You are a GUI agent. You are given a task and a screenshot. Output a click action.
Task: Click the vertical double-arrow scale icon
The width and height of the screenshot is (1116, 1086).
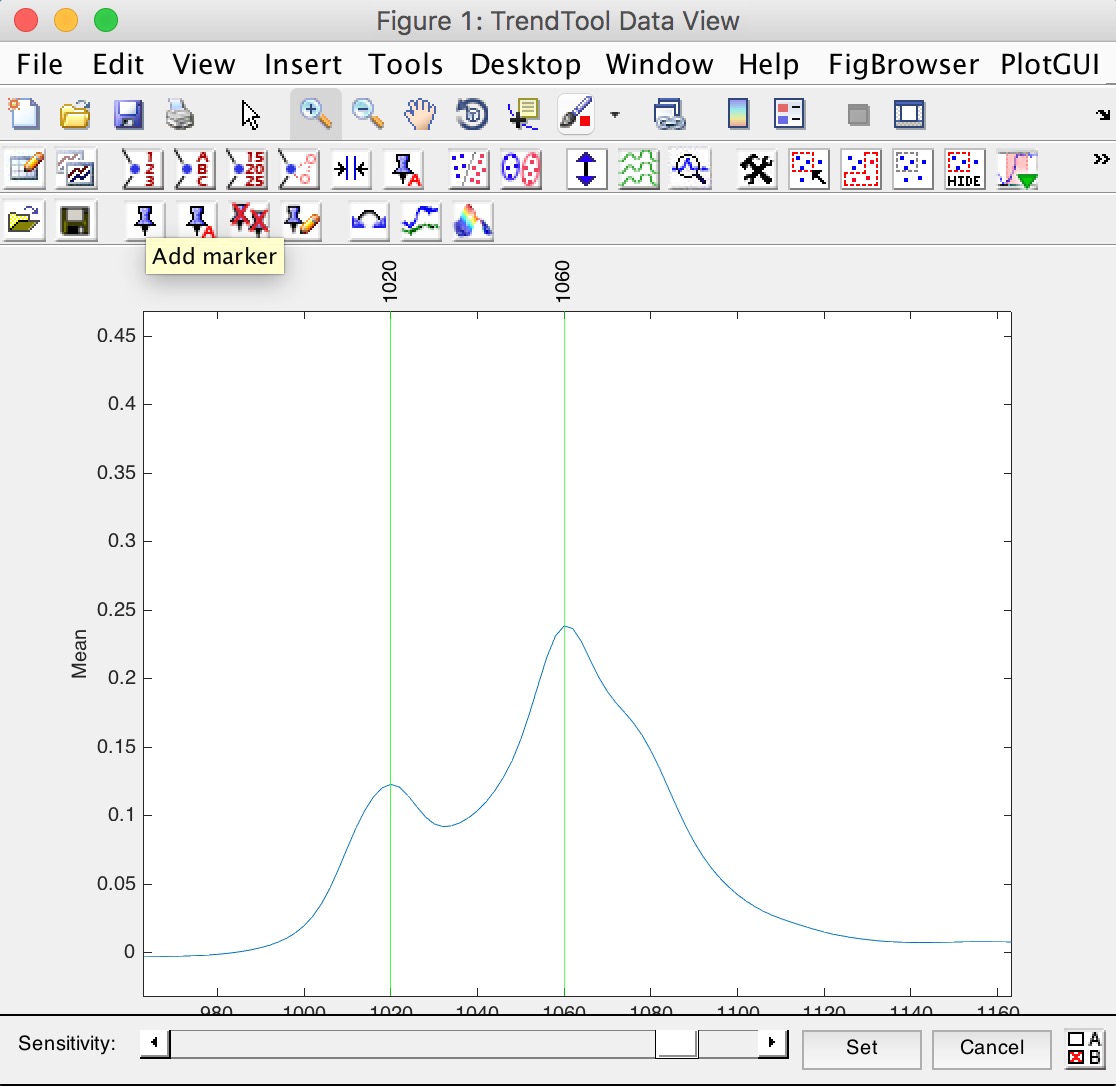pyautogui.click(x=587, y=169)
